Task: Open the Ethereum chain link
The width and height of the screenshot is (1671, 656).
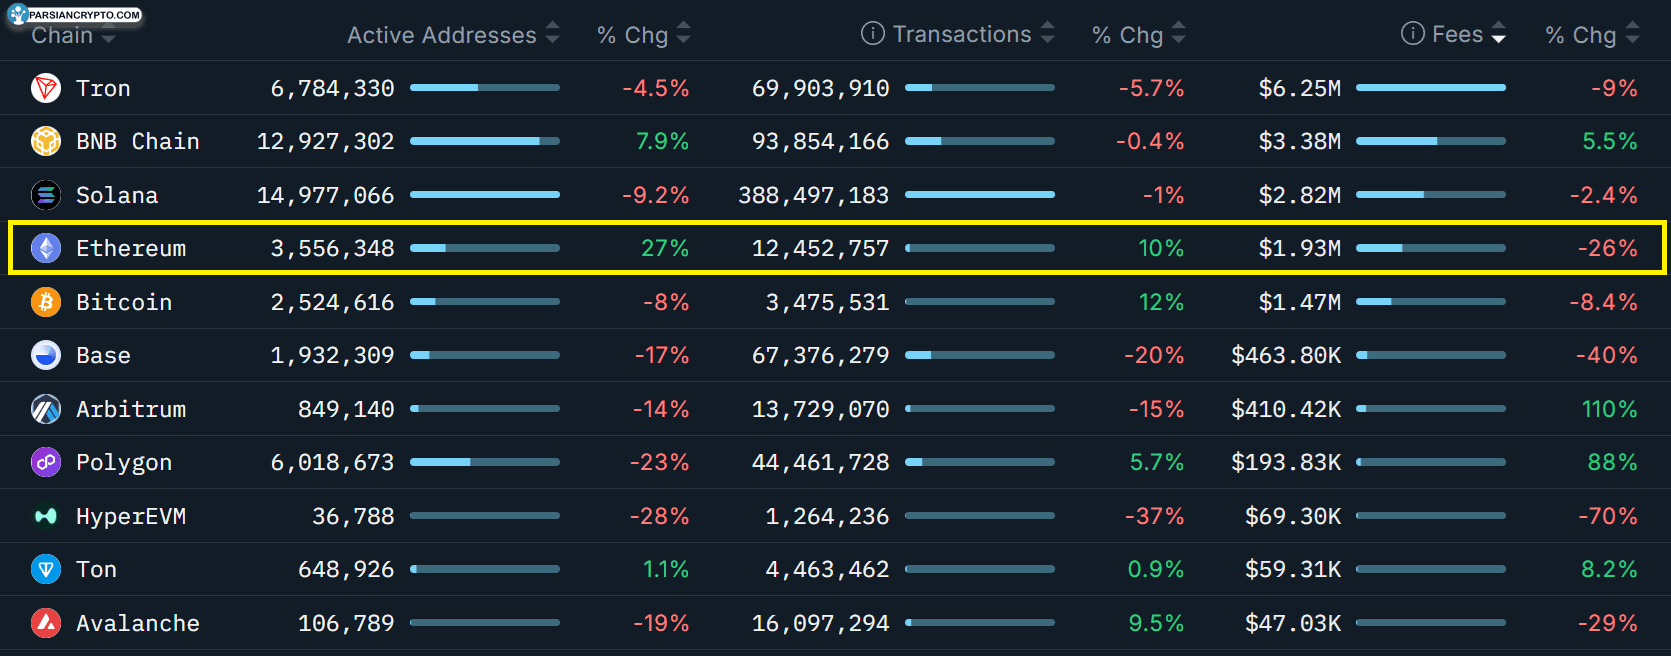Action: coord(131,248)
